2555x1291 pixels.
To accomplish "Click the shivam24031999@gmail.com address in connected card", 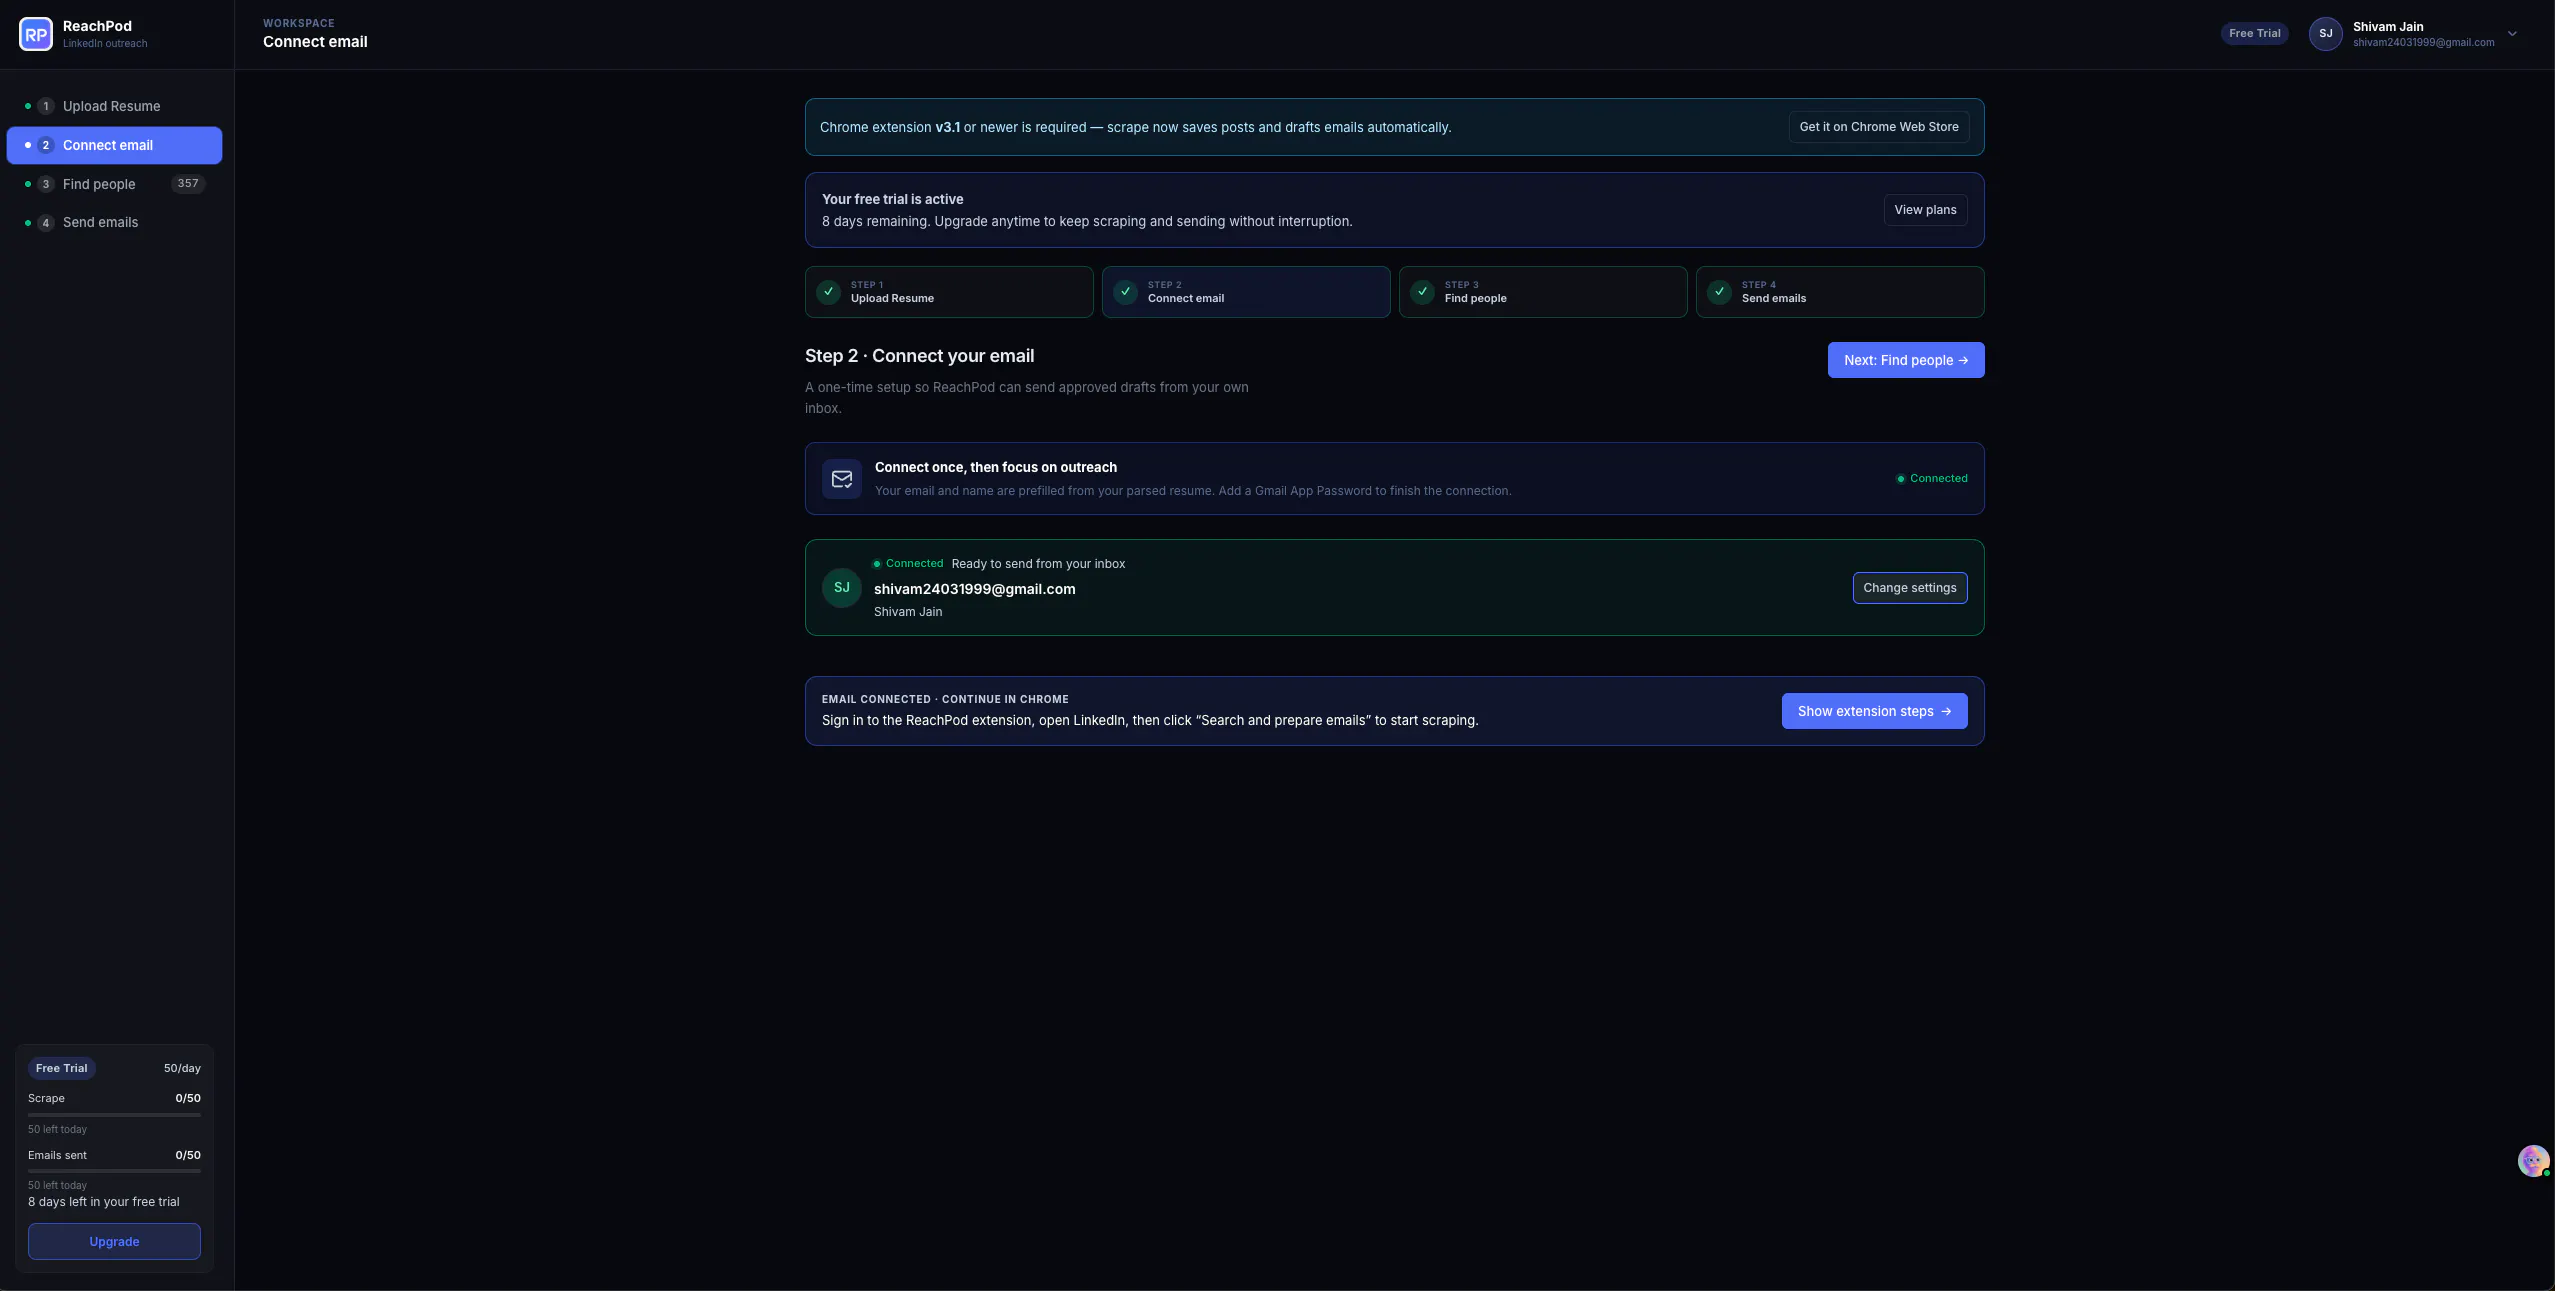I will 975,589.
